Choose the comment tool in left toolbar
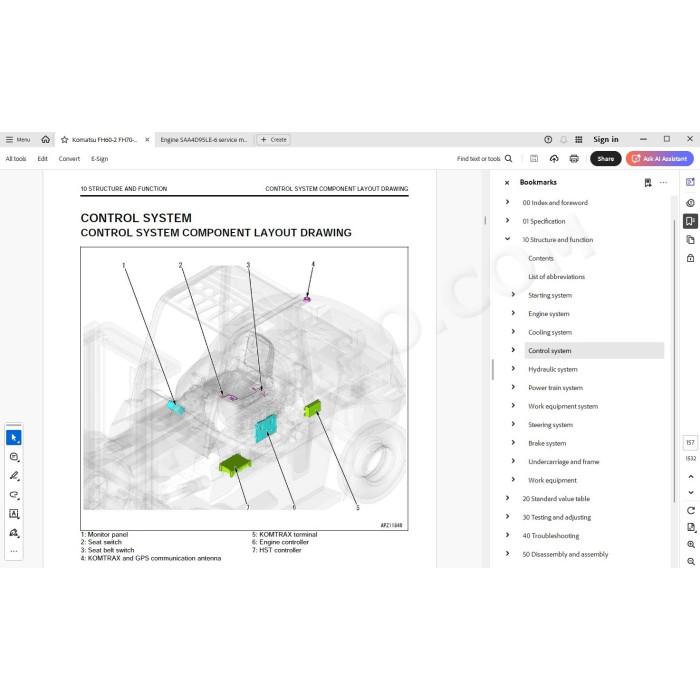 click(14, 457)
